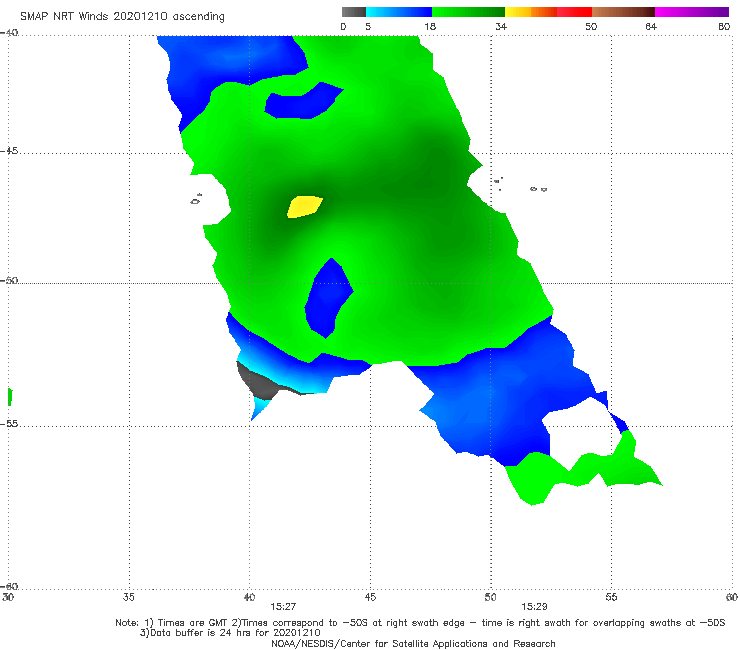
Task: Click the yellow-orange segment after 34 on the color bar
Action: [x=530, y=12]
